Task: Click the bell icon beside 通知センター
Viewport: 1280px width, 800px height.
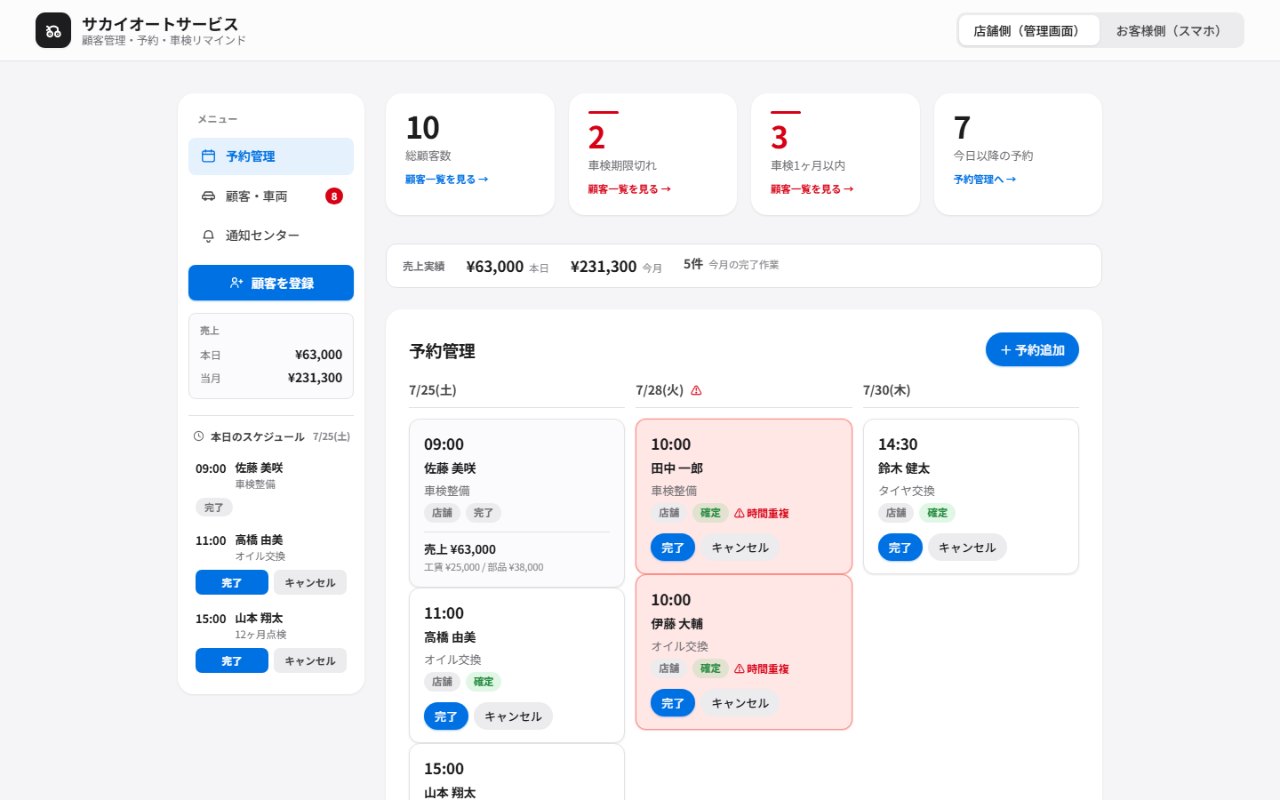Action: click(208, 236)
